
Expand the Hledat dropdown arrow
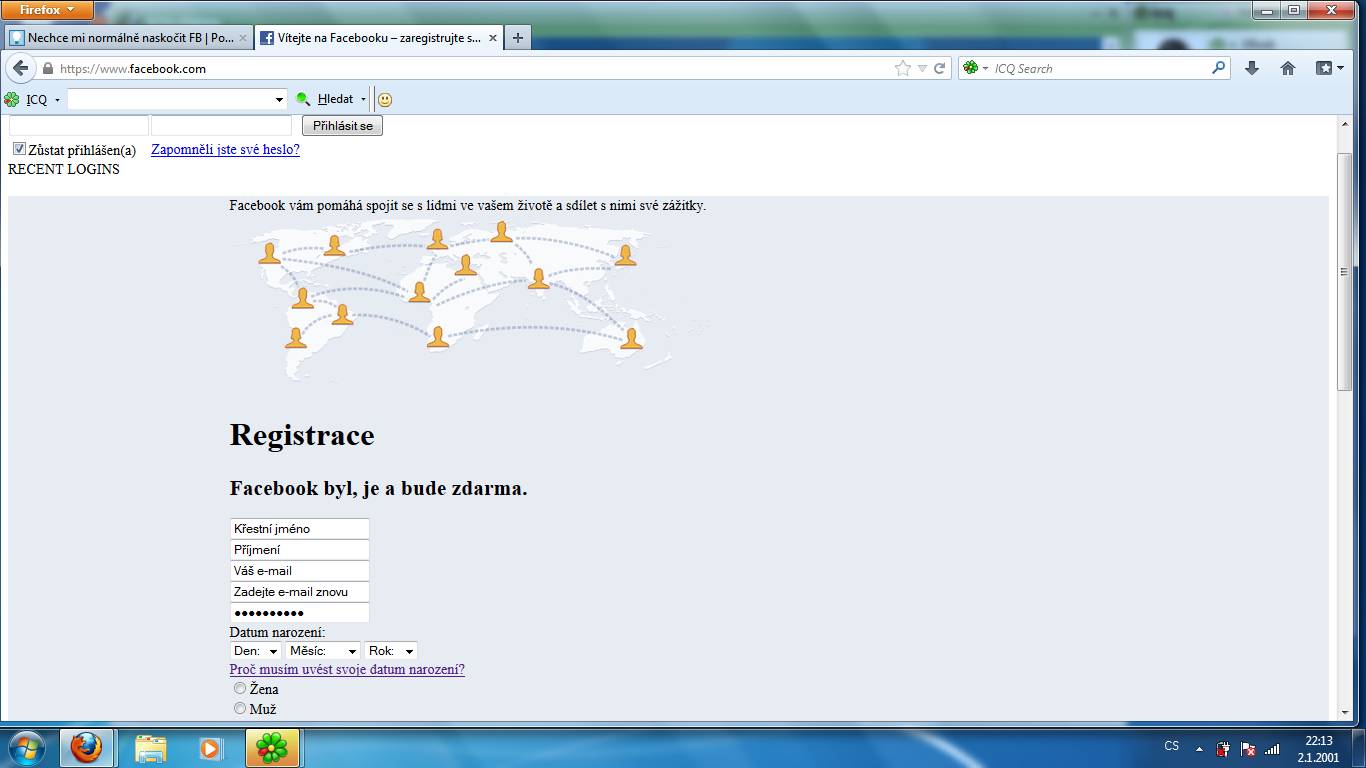[363, 100]
